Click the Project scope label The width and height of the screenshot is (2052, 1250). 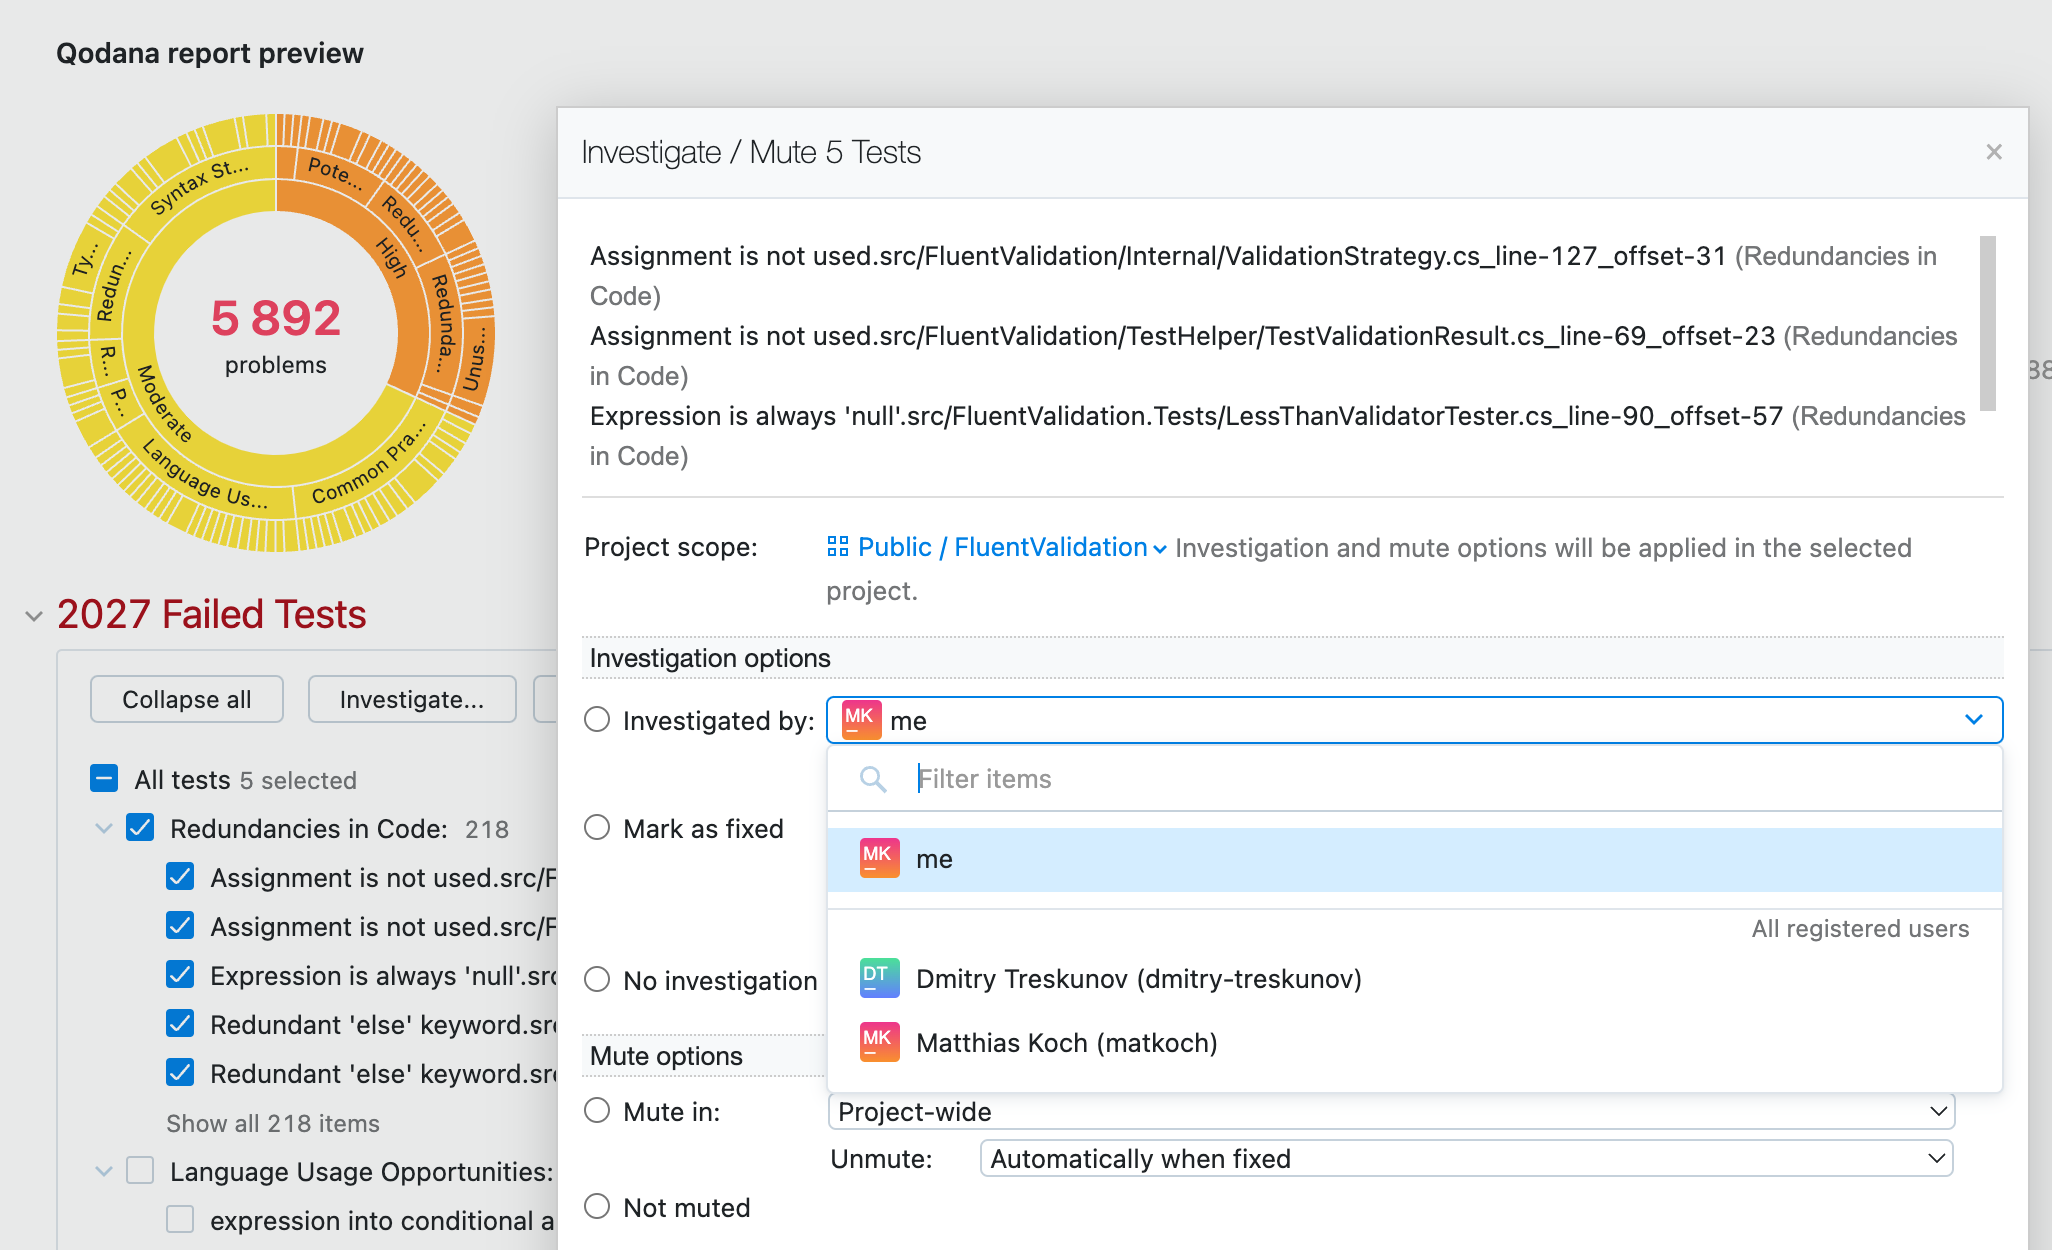click(x=671, y=547)
